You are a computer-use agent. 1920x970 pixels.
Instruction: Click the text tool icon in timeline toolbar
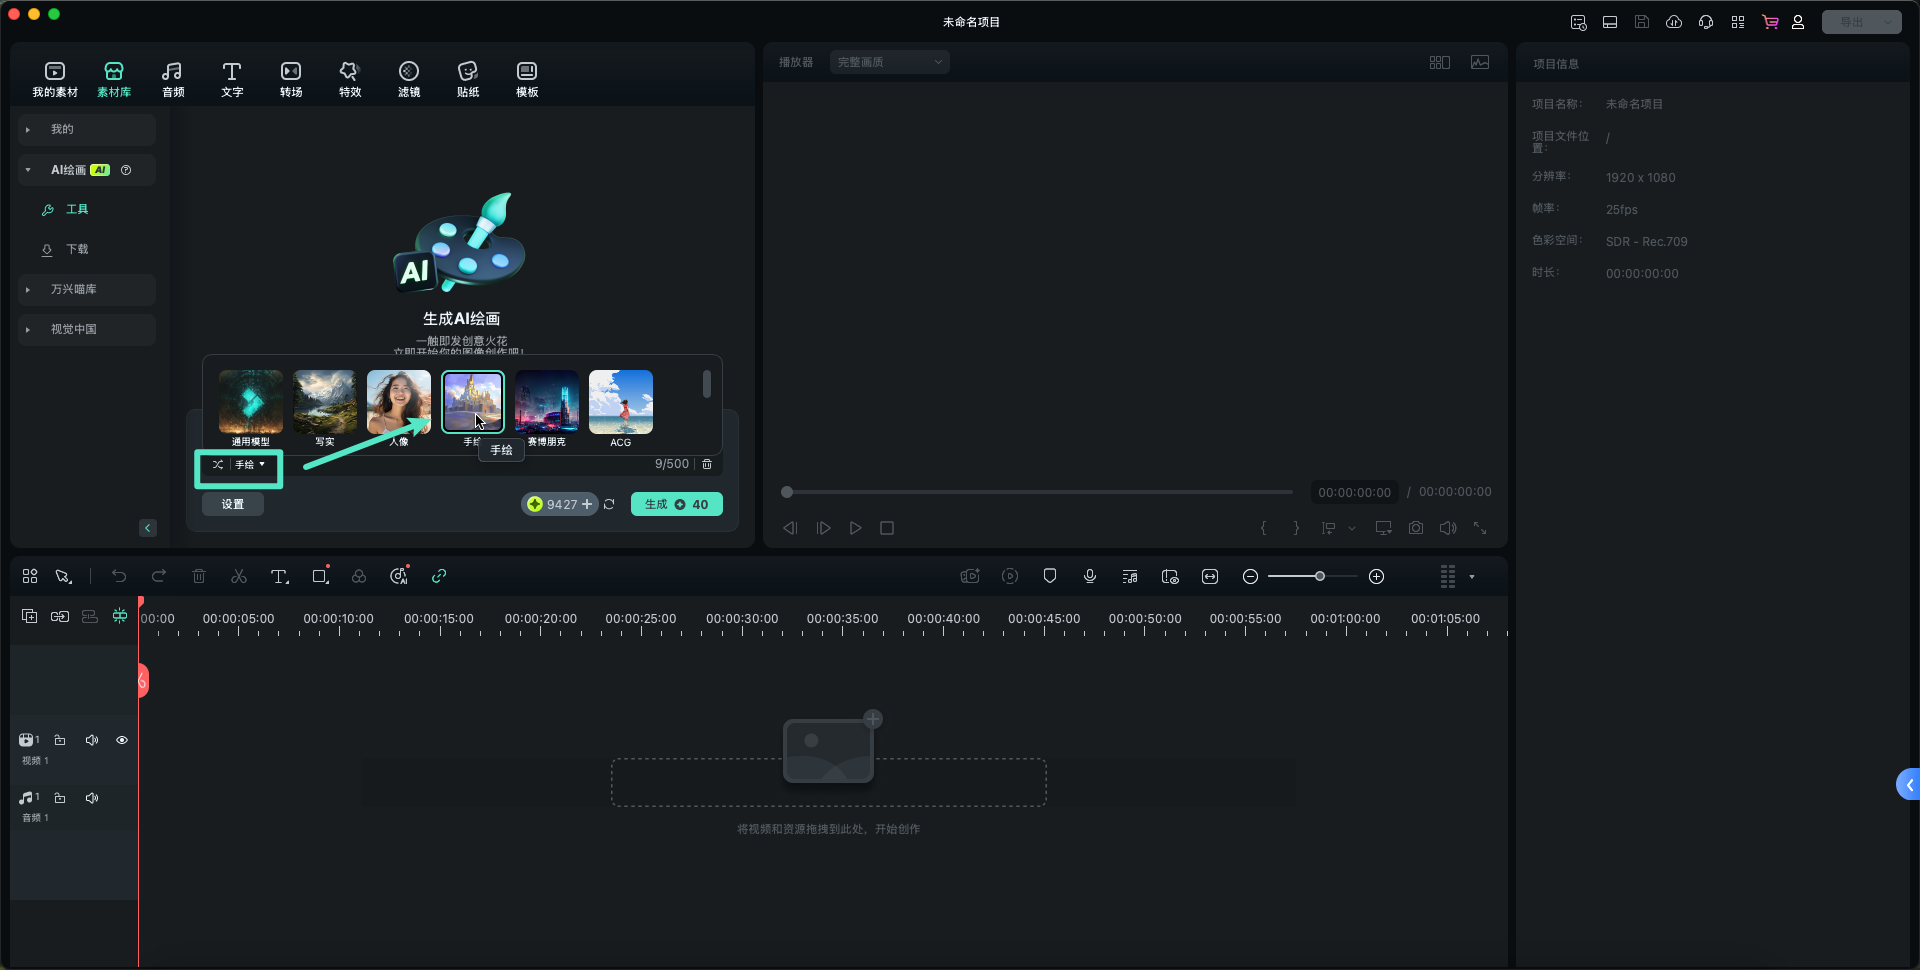[x=279, y=576]
